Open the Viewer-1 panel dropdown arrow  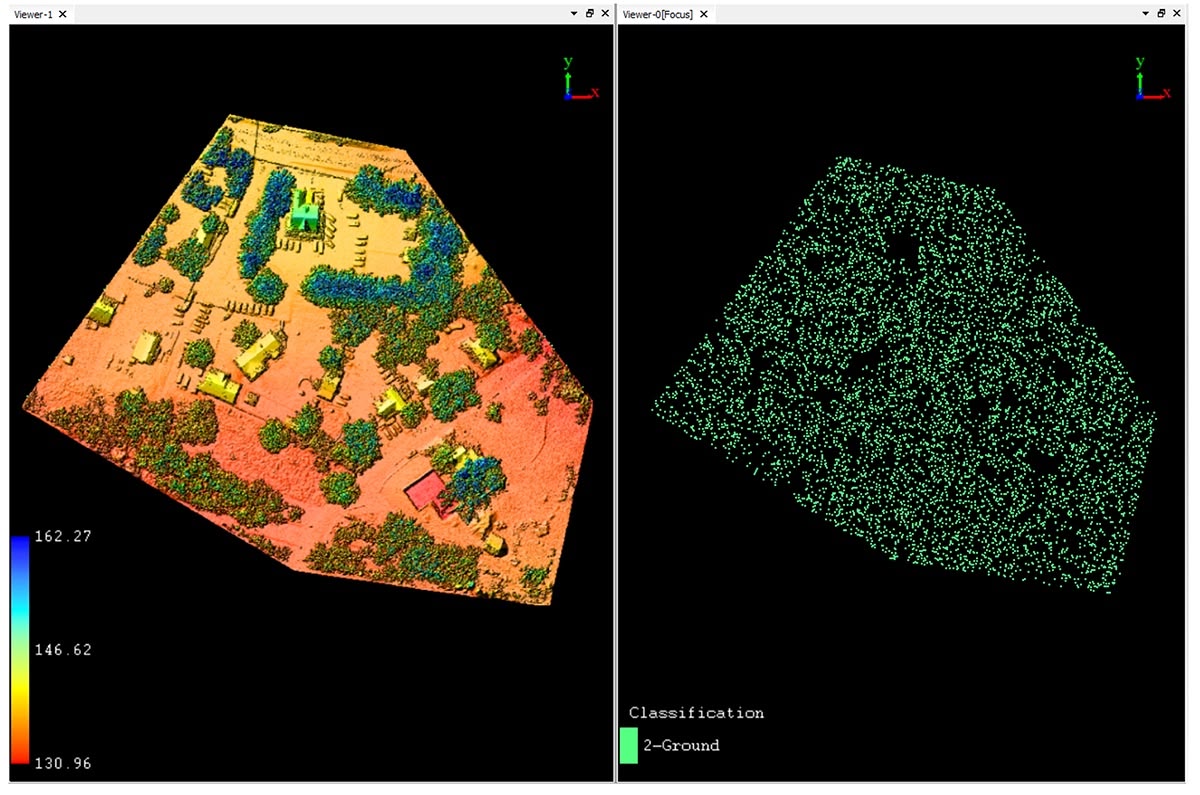pyautogui.click(x=574, y=14)
